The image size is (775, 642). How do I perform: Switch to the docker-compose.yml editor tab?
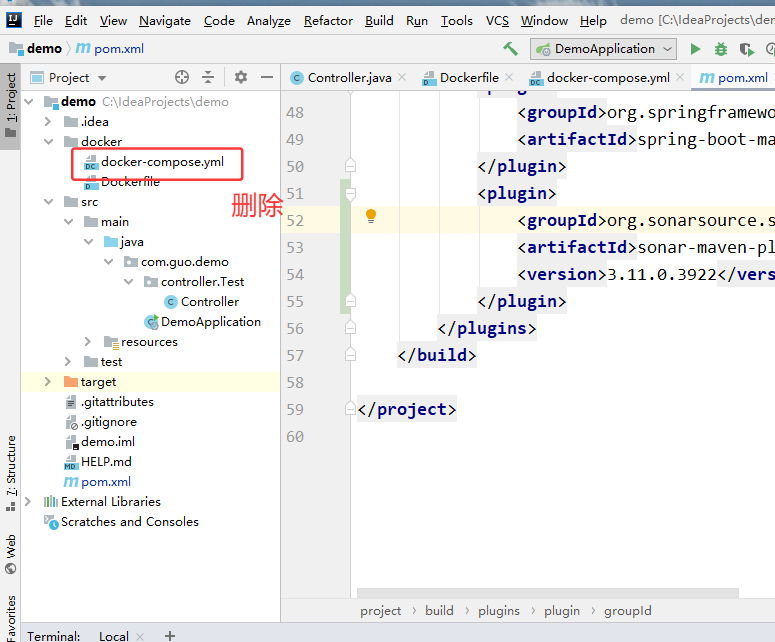pos(607,78)
